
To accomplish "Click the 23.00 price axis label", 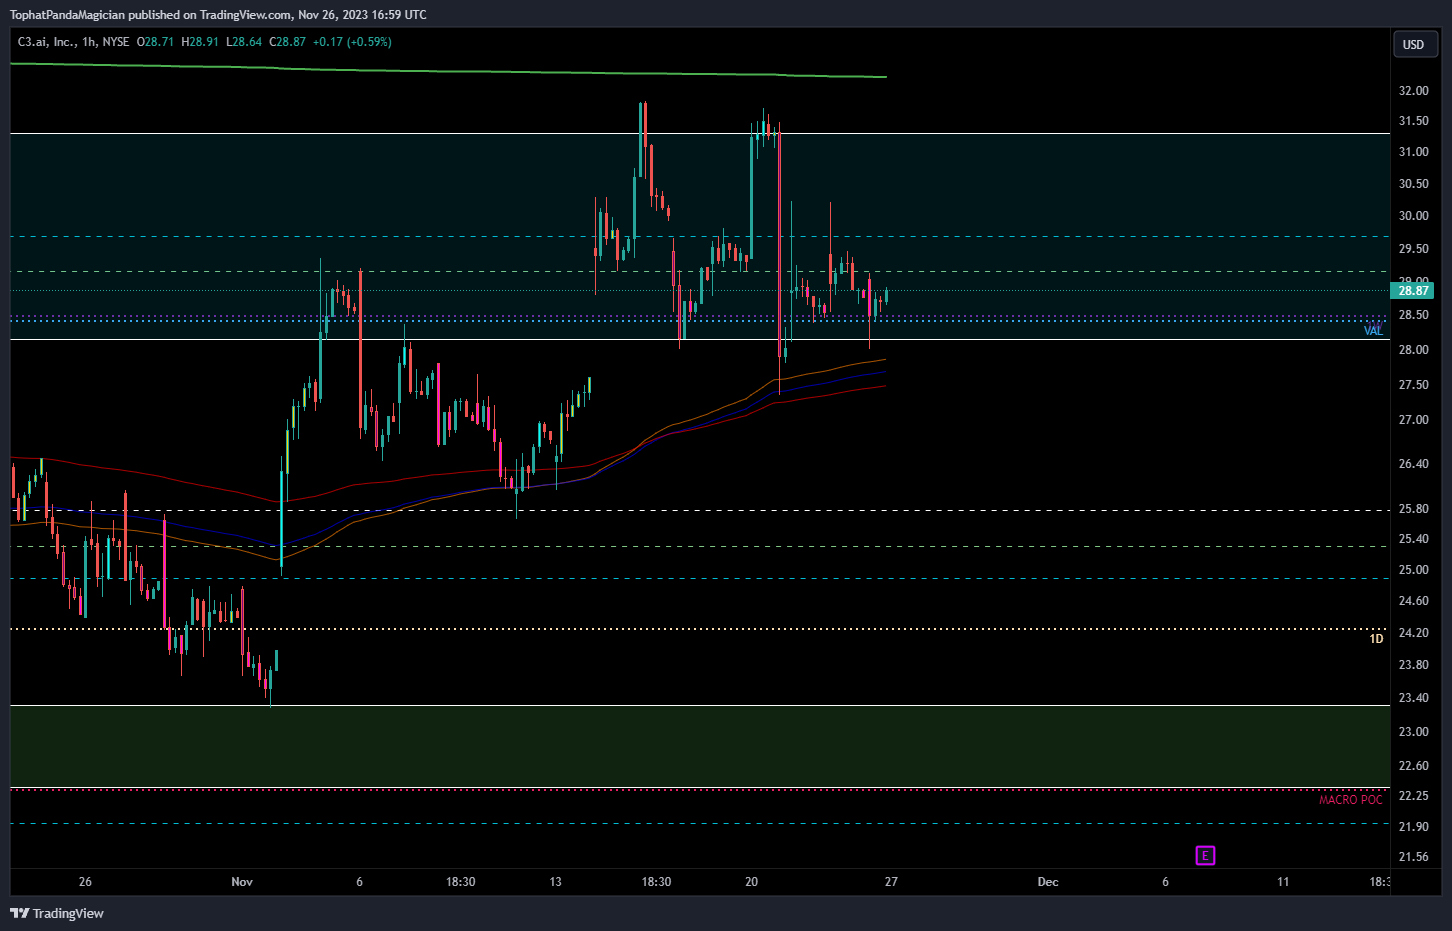I will [1413, 732].
